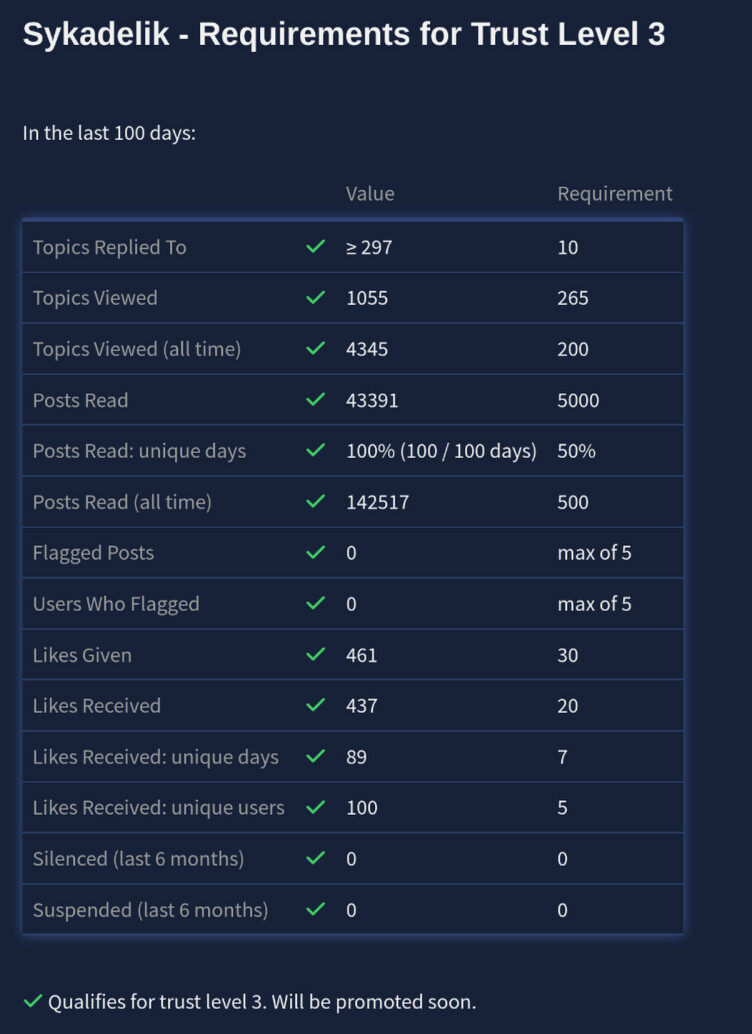Click the Sykadelik Requirements for Trust Level 3 heading
The height and width of the screenshot is (1034, 752).
click(x=344, y=35)
